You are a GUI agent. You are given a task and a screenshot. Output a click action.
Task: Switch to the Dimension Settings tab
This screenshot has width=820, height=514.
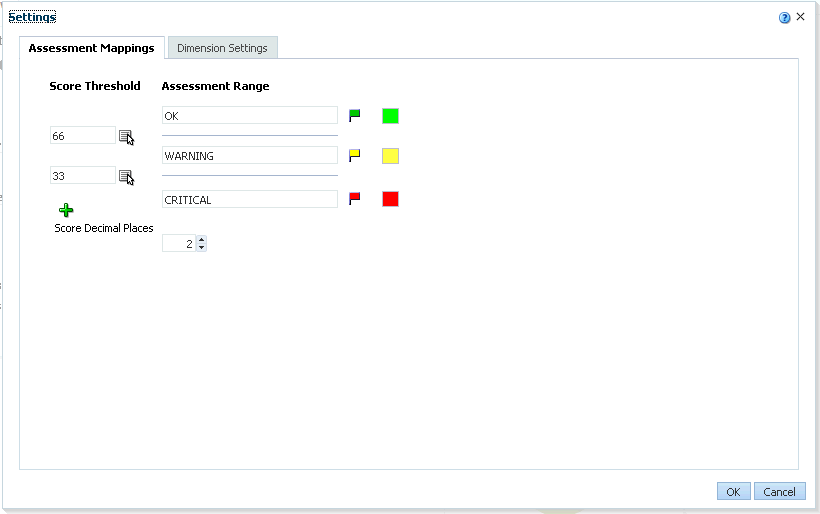click(222, 48)
